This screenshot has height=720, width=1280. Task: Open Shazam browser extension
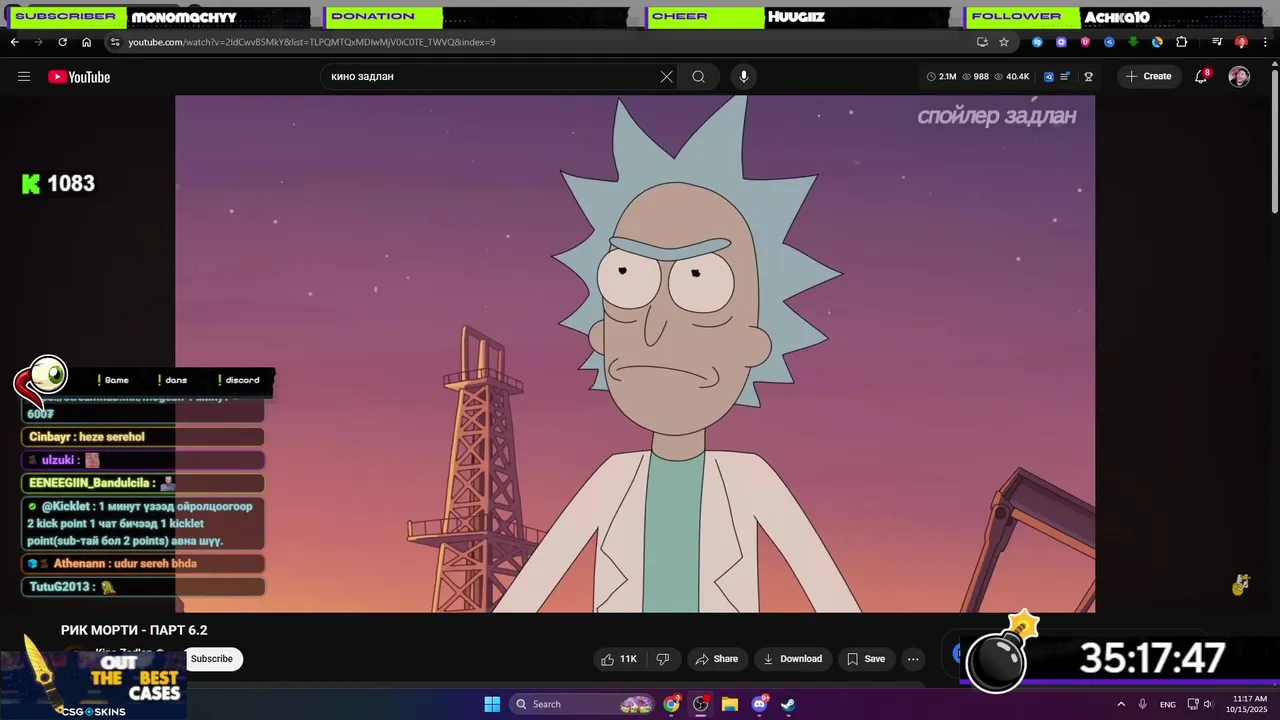click(x=1037, y=42)
